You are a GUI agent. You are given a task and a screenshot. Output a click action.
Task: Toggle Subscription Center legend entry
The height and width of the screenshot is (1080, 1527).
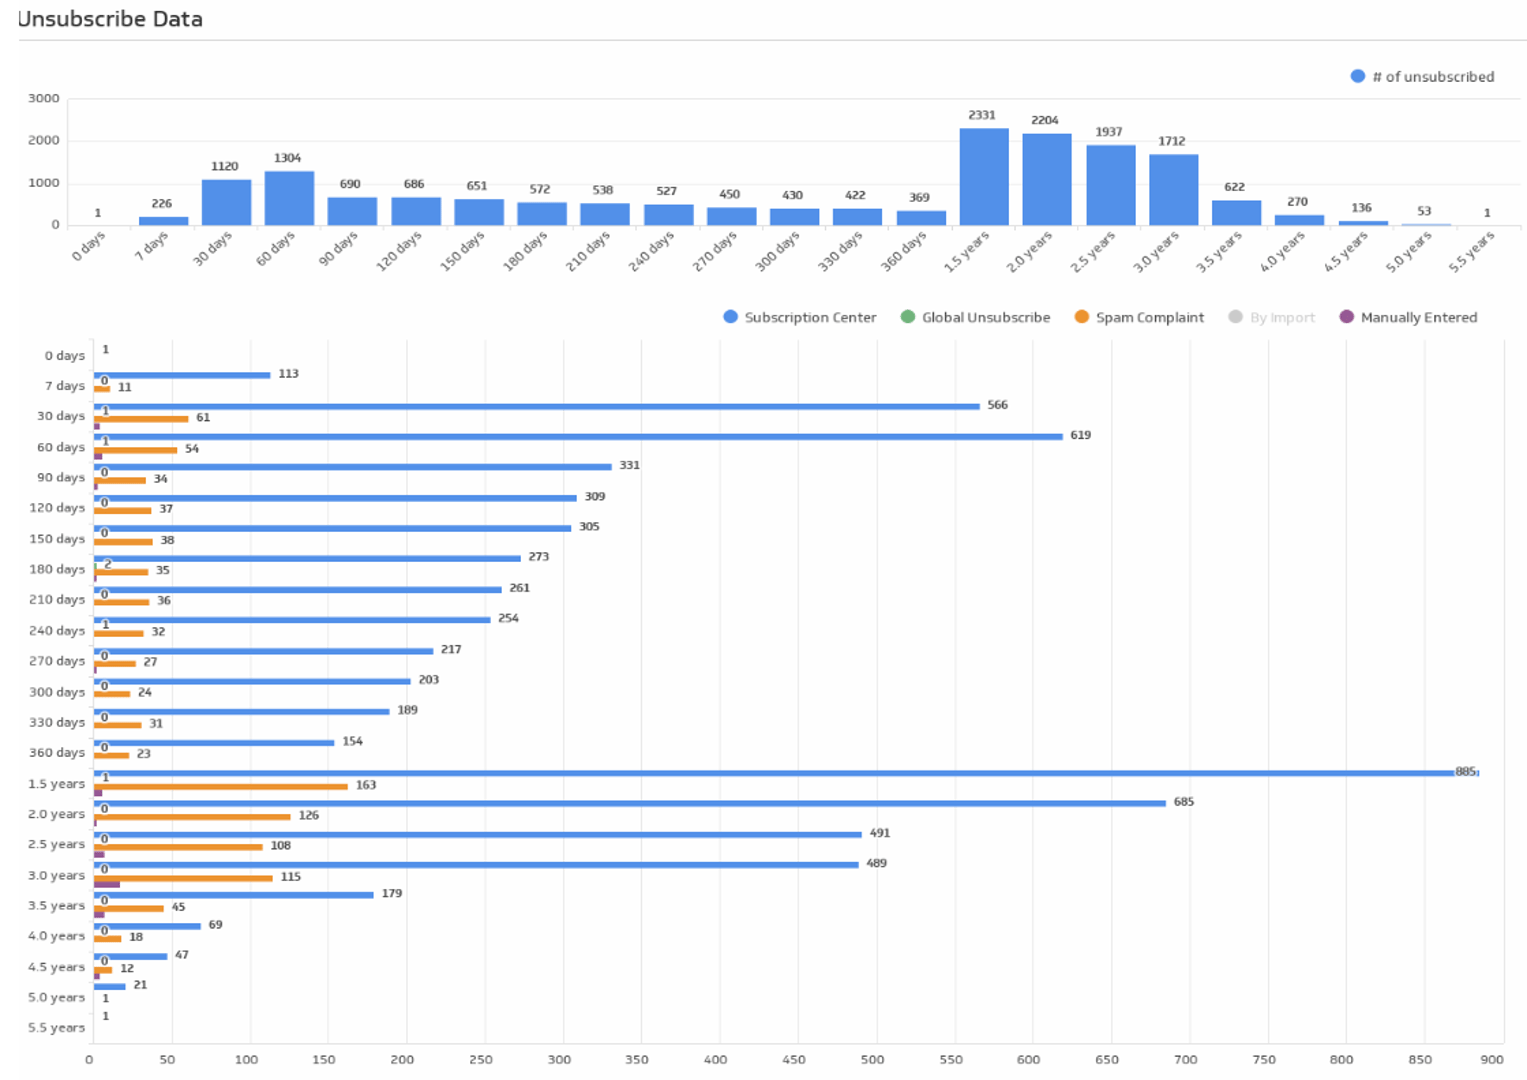pyautogui.click(x=800, y=317)
